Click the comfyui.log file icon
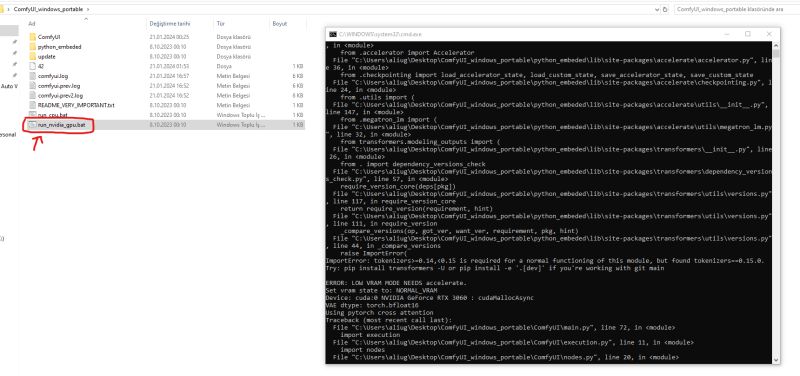 pyautogui.click(x=33, y=76)
